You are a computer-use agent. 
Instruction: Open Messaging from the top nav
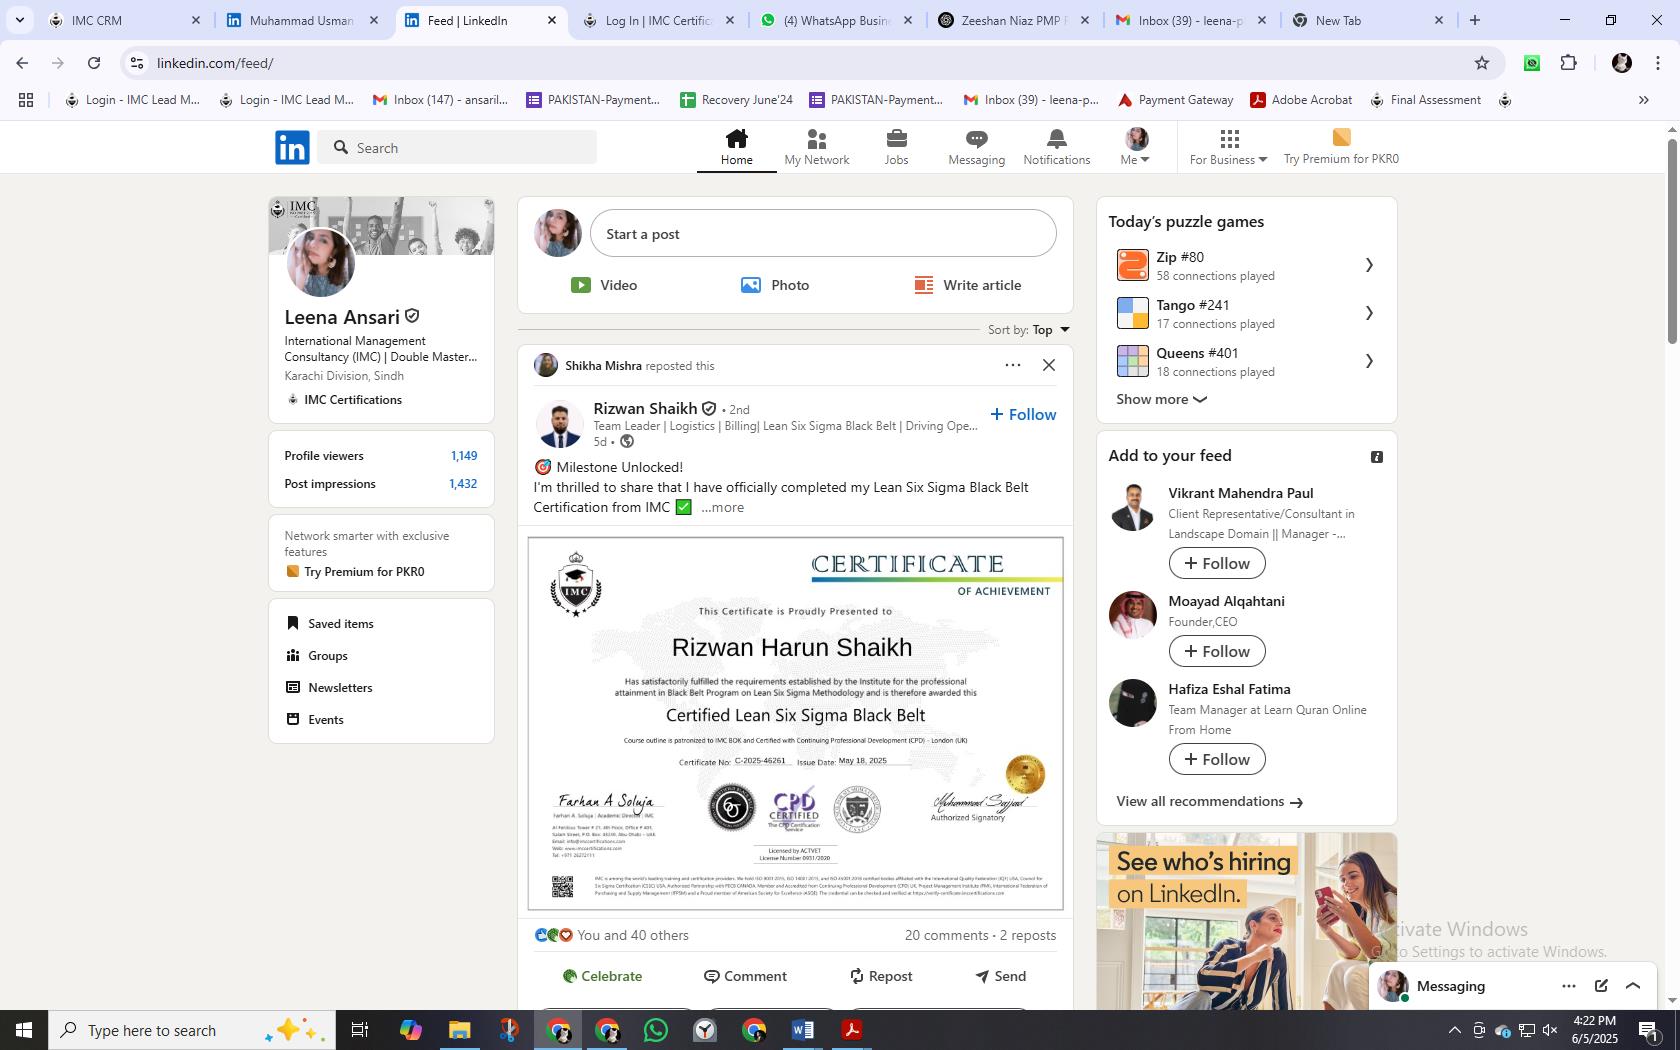[x=976, y=147]
